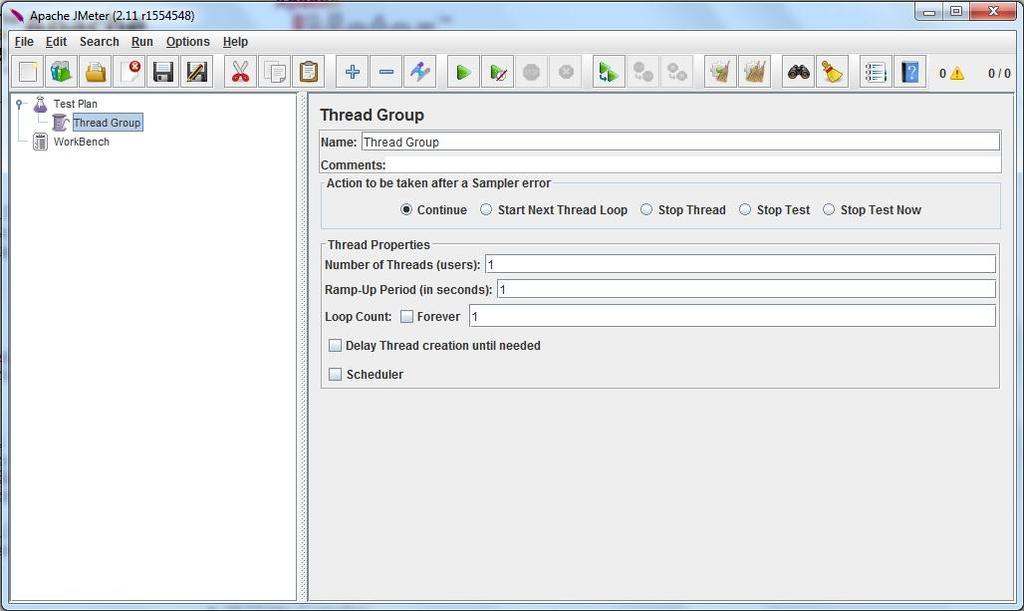The height and width of the screenshot is (611, 1024).
Task: Open the Help menu
Action: pyautogui.click(x=235, y=42)
